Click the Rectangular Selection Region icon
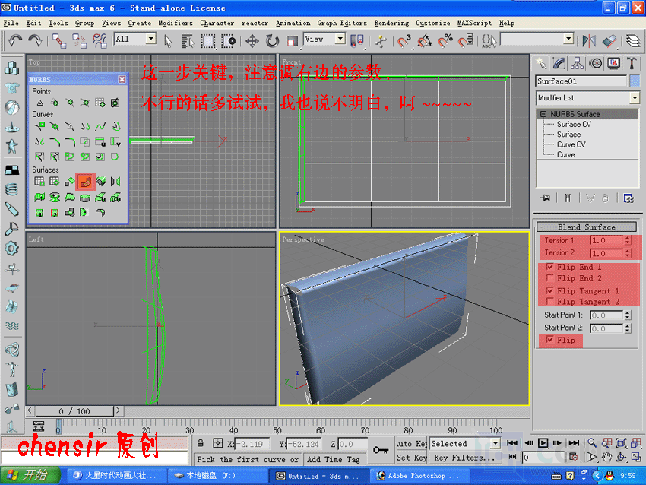The width and height of the screenshot is (646, 485). (x=208, y=41)
